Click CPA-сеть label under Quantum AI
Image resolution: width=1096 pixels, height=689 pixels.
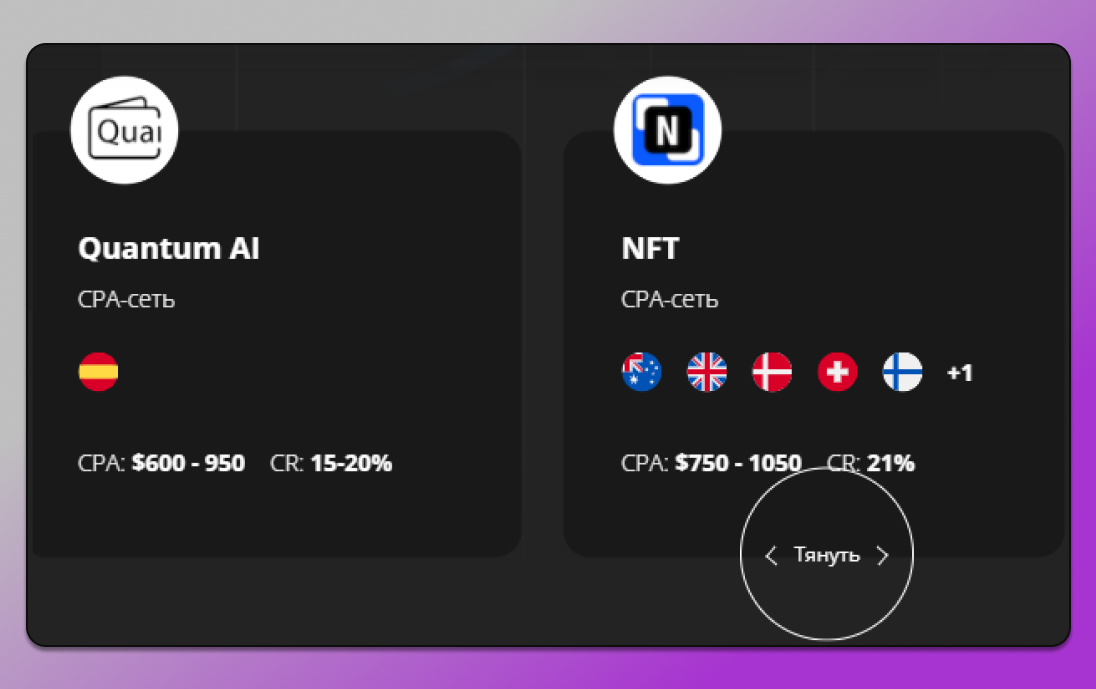tap(126, 300)
